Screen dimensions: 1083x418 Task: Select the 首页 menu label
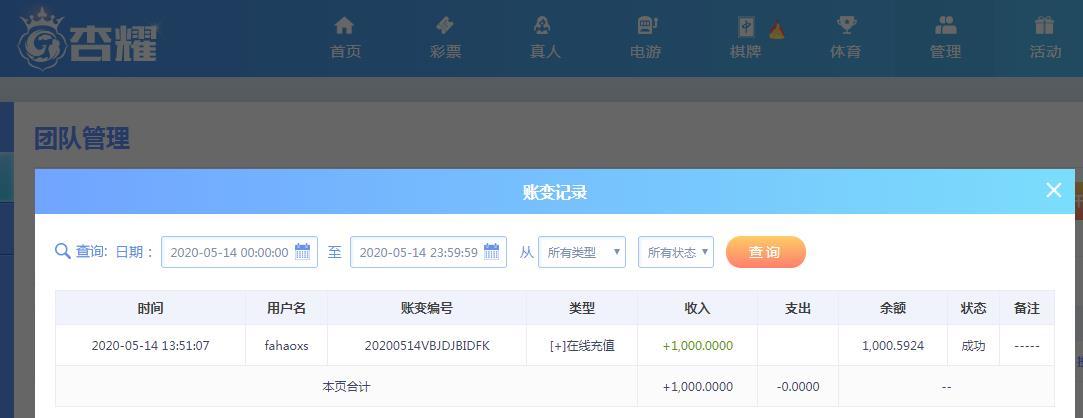click(345, 52)
